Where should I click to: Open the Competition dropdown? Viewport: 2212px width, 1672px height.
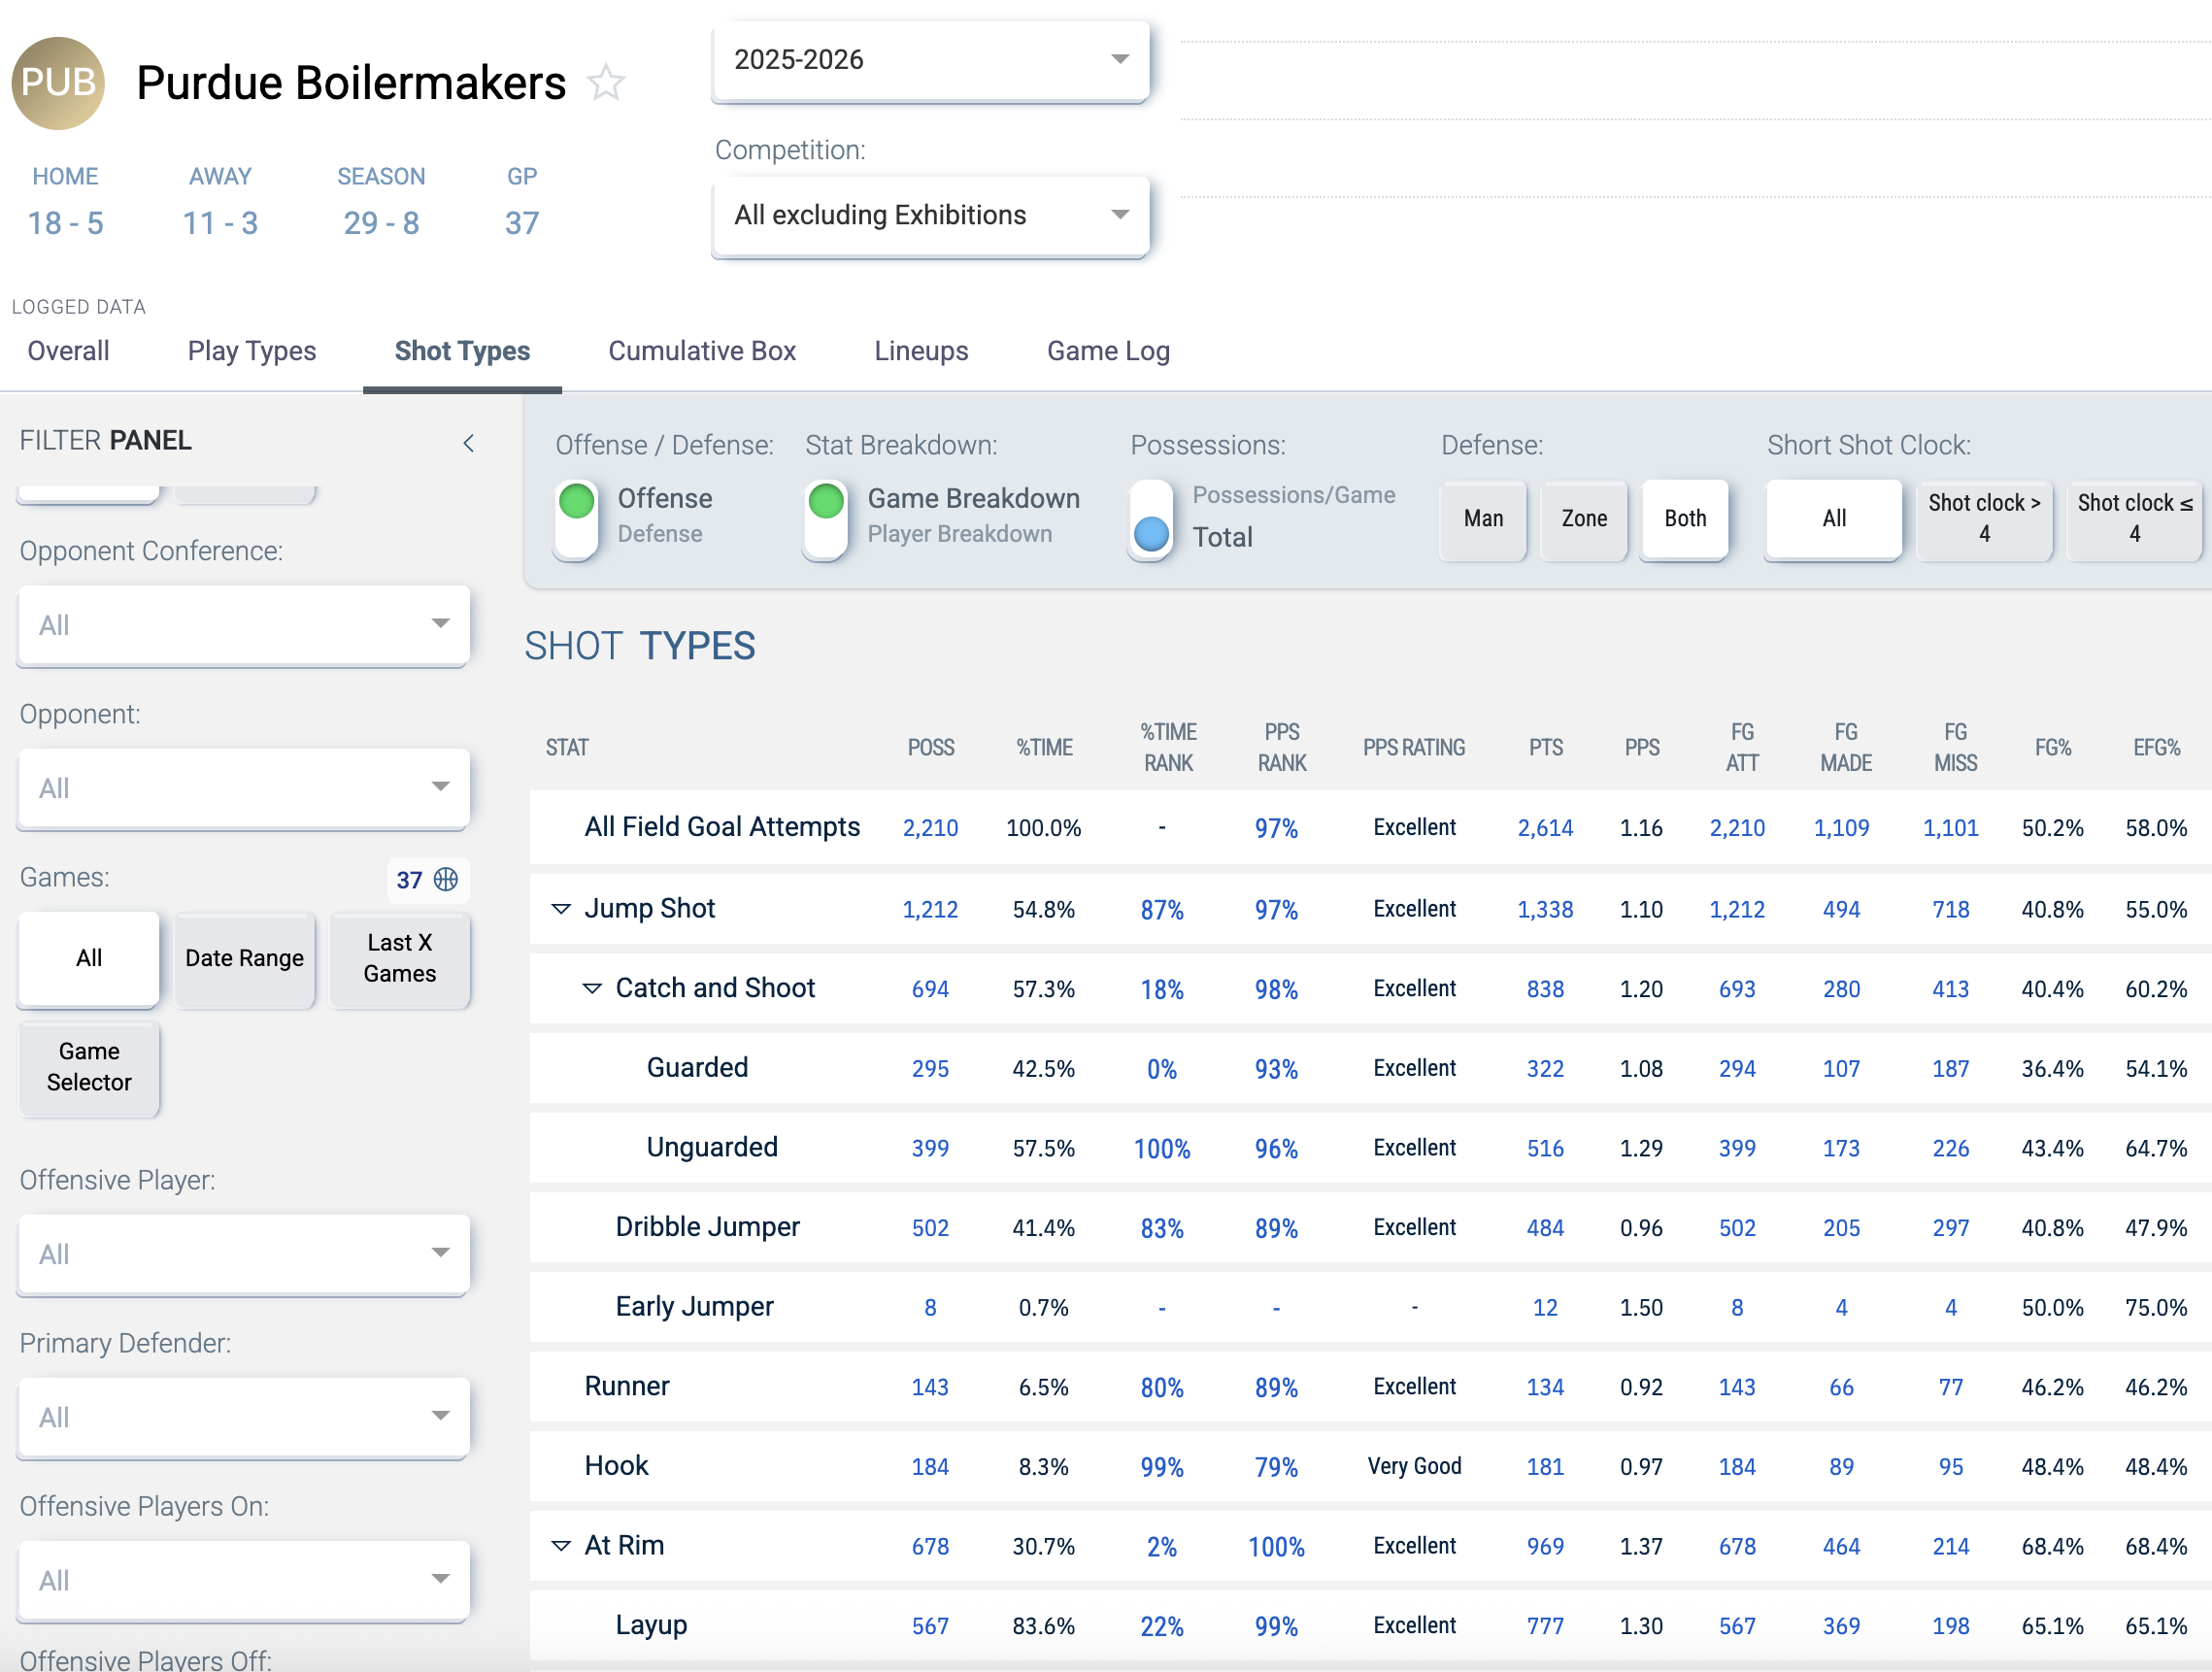pos(930,215)
